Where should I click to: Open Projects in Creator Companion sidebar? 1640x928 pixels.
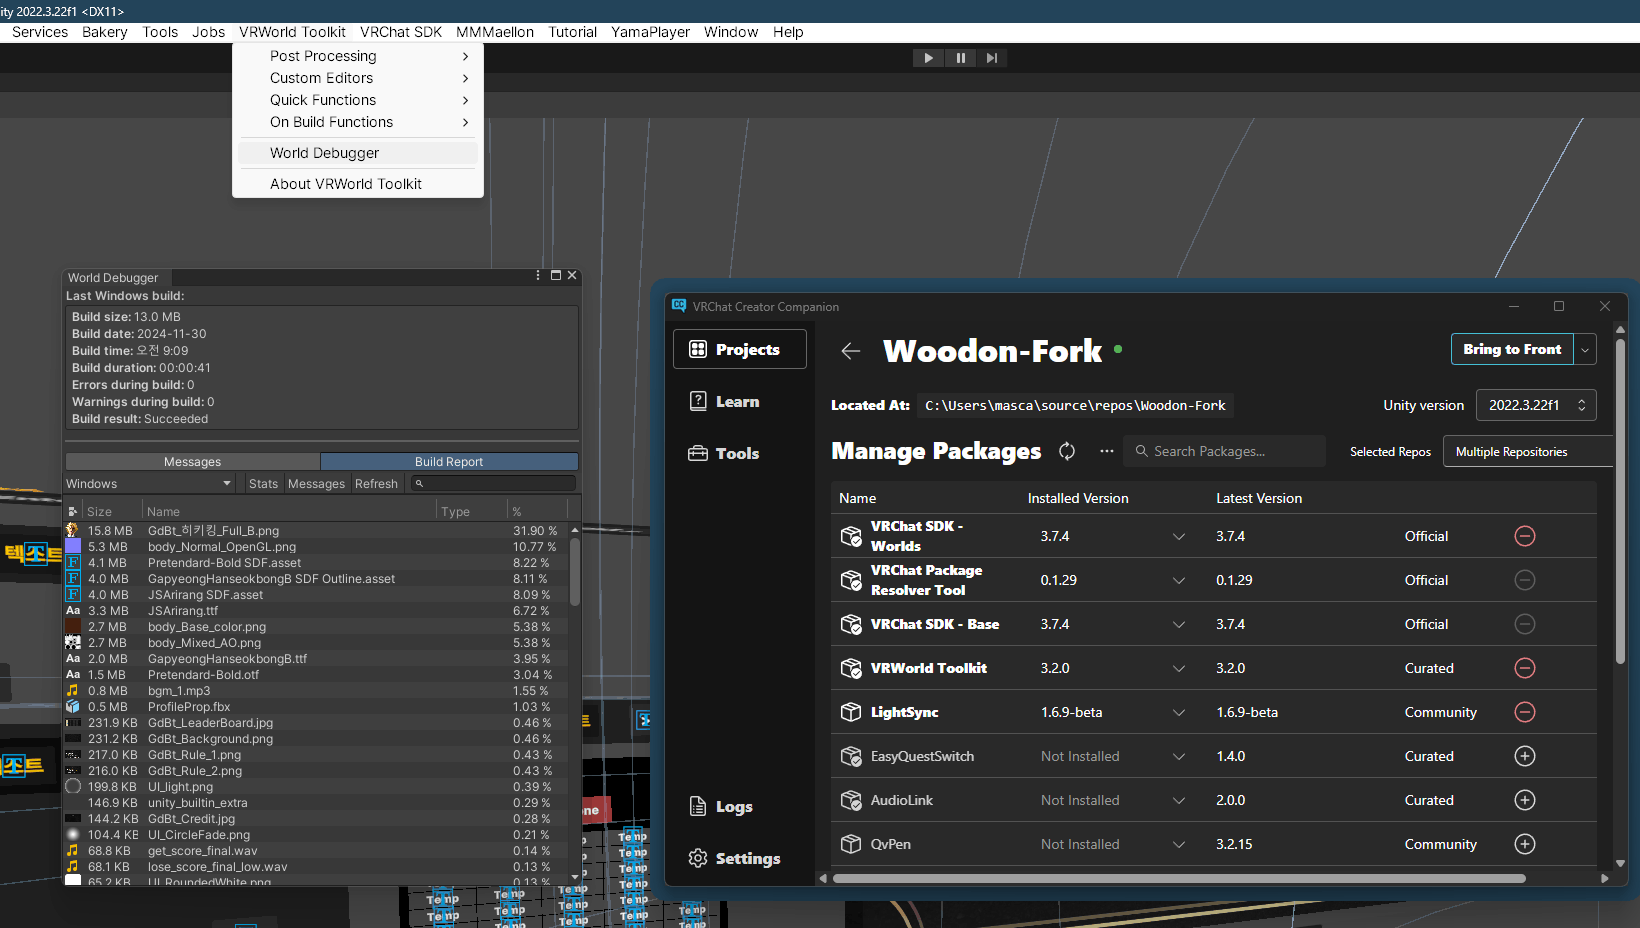[x=740, y=349]
